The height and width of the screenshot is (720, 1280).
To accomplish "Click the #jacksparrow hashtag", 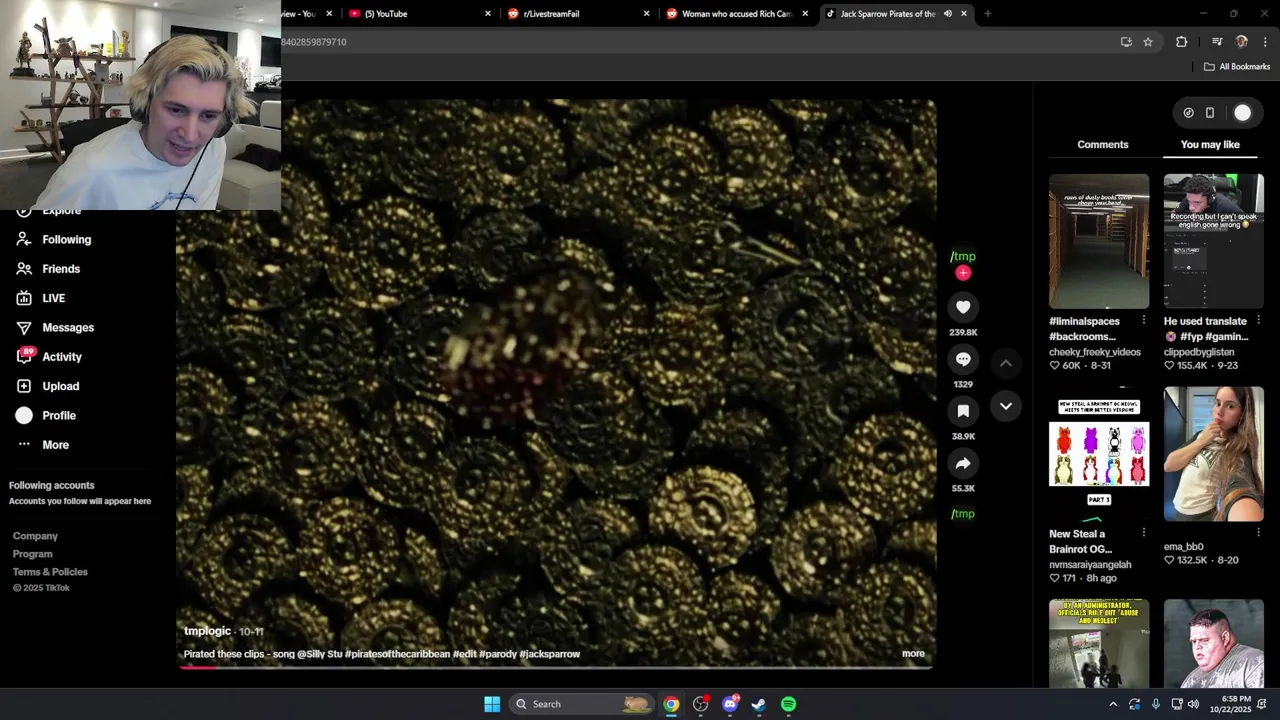I will click(549, 654).
